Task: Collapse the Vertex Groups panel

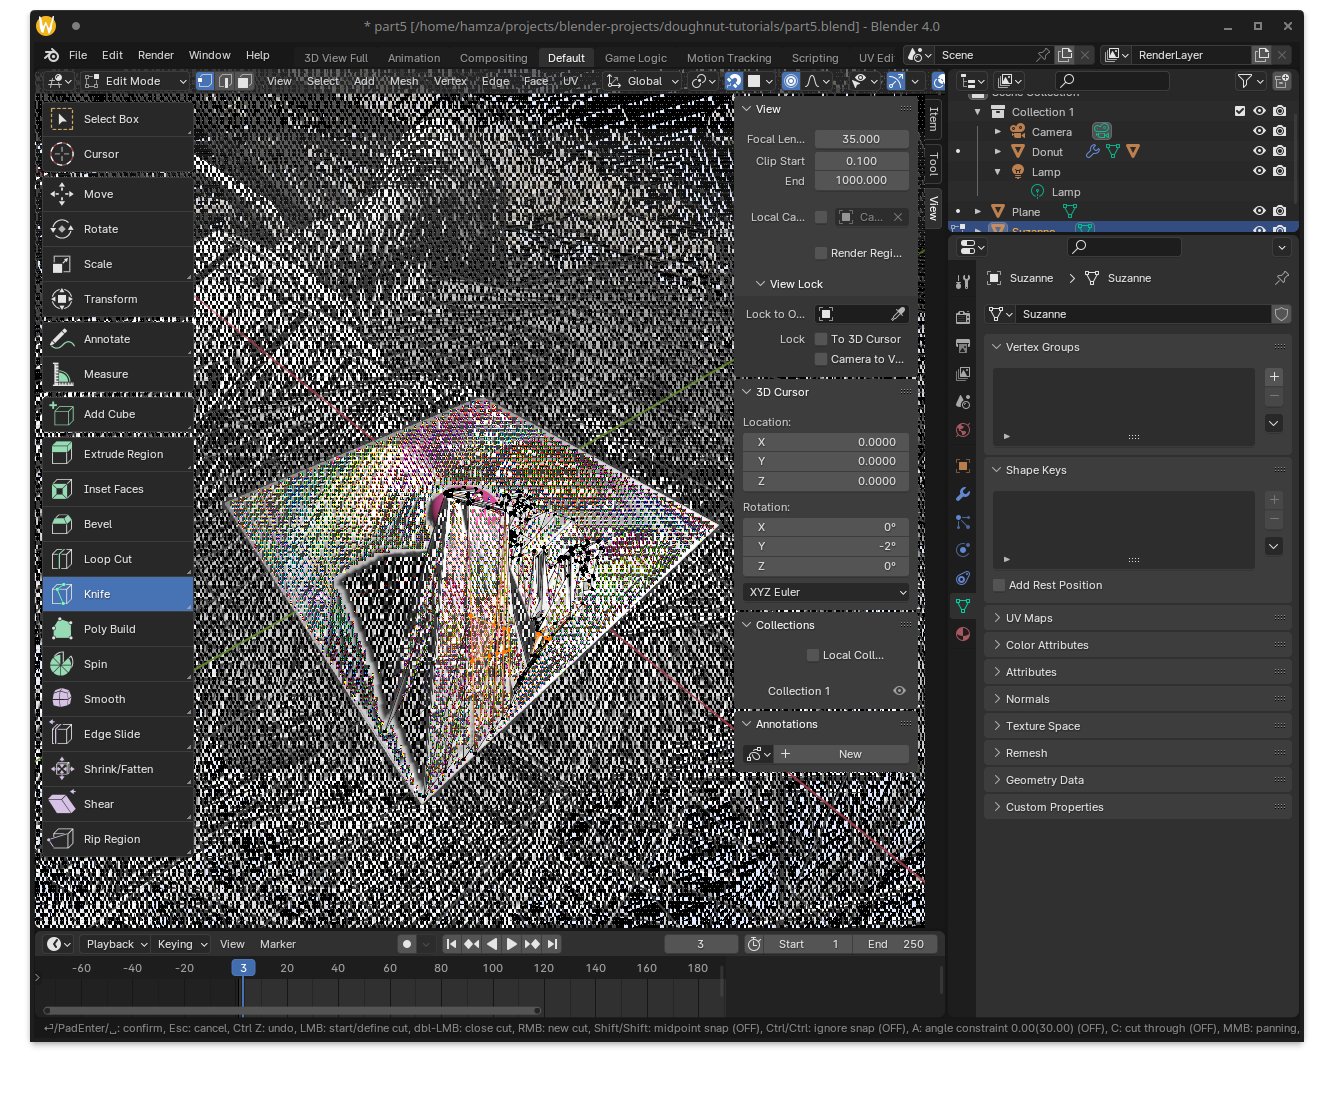Action: (x=1138, y=347)
